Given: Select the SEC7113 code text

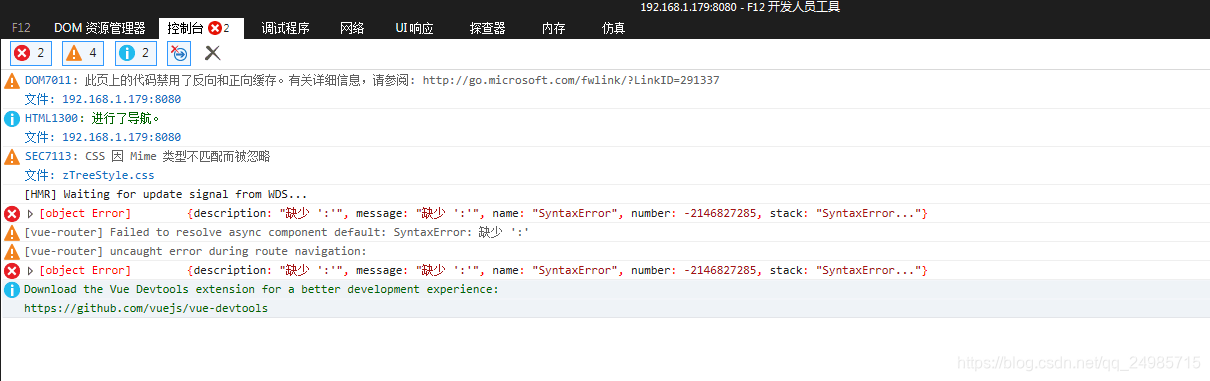Looking at the screenshot, I should [x=51, y=156].
